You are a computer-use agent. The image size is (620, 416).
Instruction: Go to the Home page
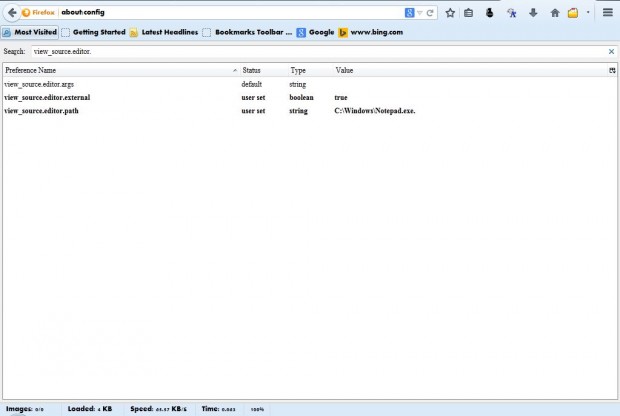click(x=555, y=13)
